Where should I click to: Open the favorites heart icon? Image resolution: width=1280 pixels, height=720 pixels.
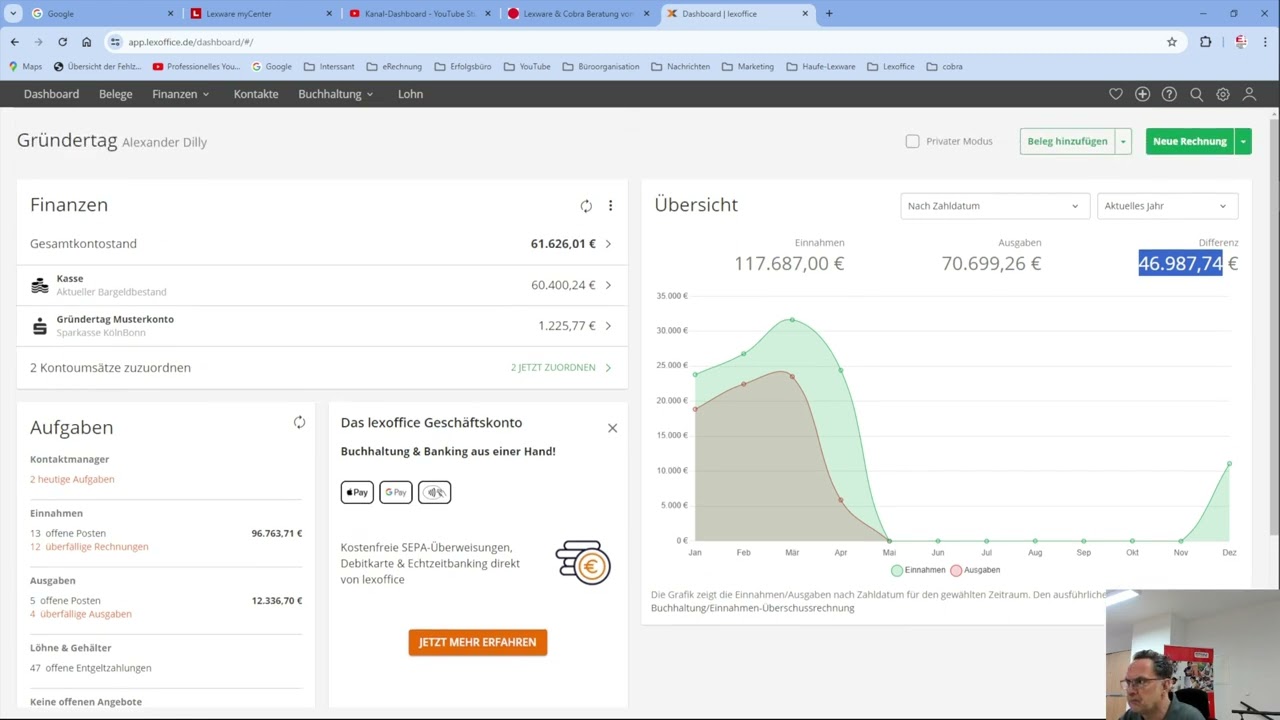(1116, 94)
